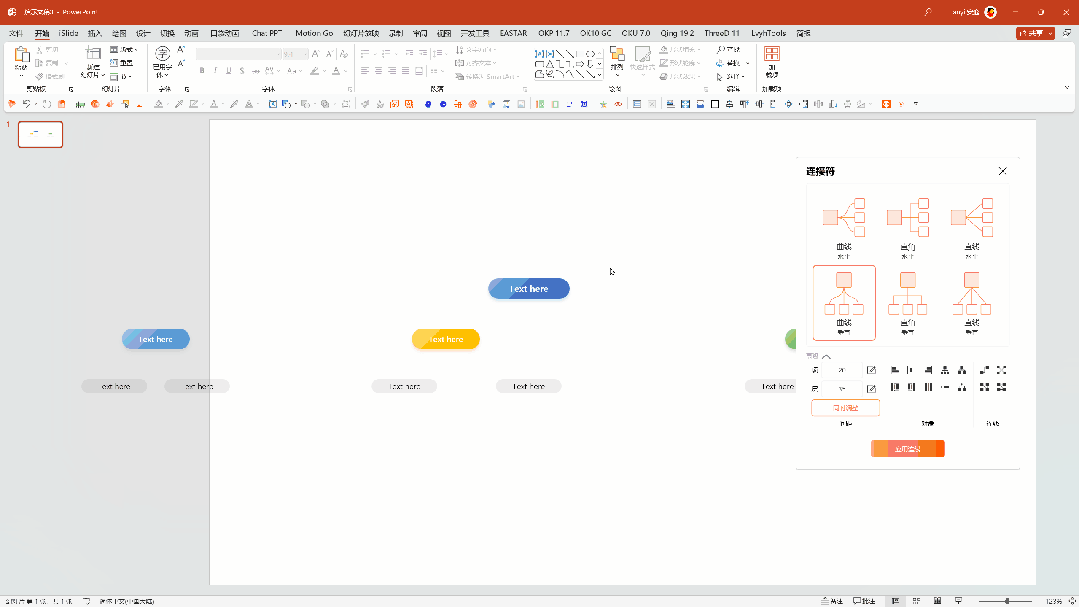
Task: Switch to Reading View icon
Action: (x=937, y=601)
